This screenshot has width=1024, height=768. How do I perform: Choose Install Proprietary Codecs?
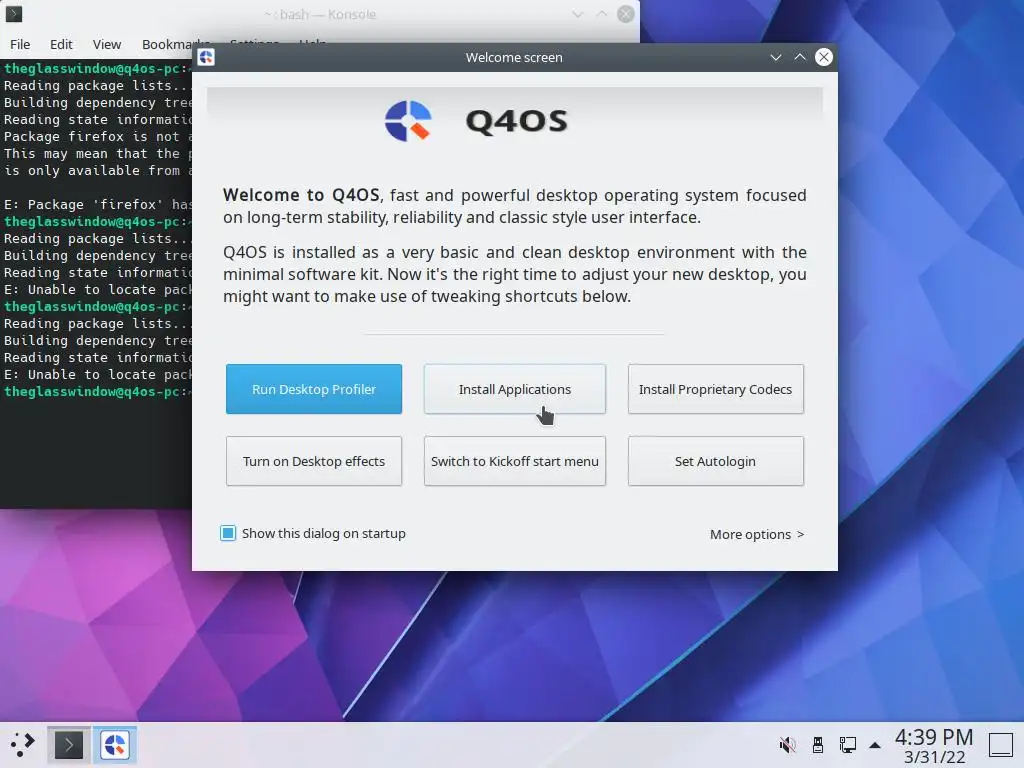click(x=716, y=389)
